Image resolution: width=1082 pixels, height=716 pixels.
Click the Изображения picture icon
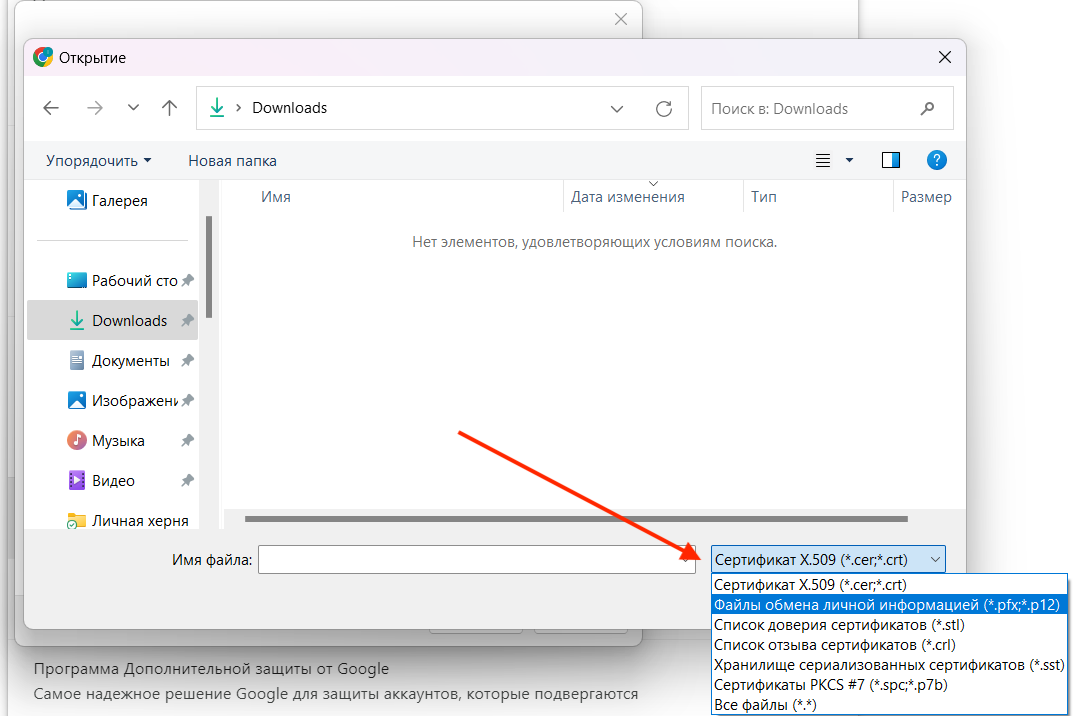[76, 400]
